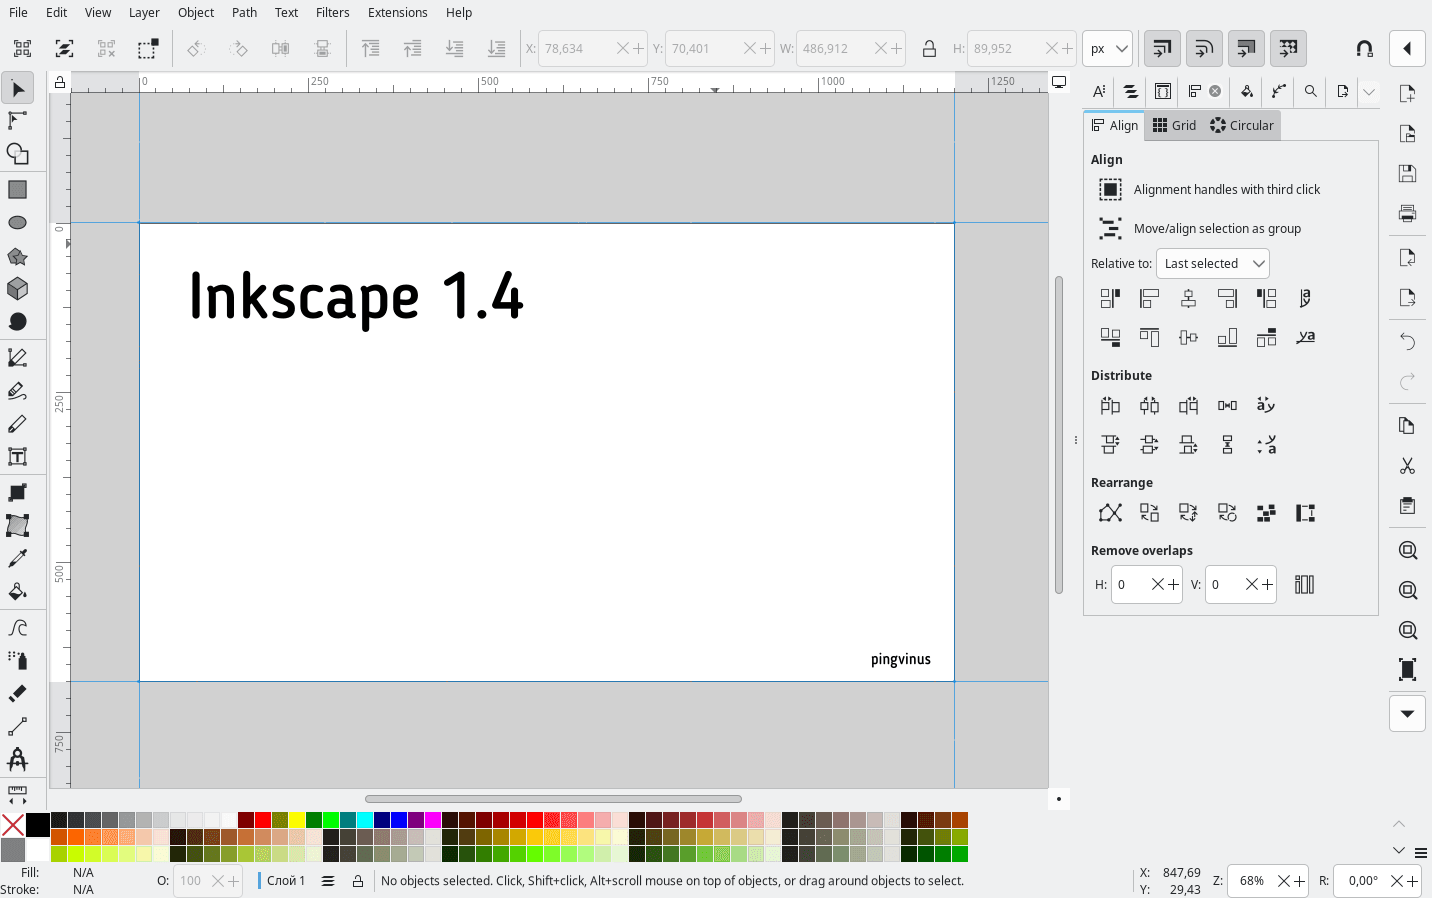
Task: Select the Connector tool
Action: (17, 726)
